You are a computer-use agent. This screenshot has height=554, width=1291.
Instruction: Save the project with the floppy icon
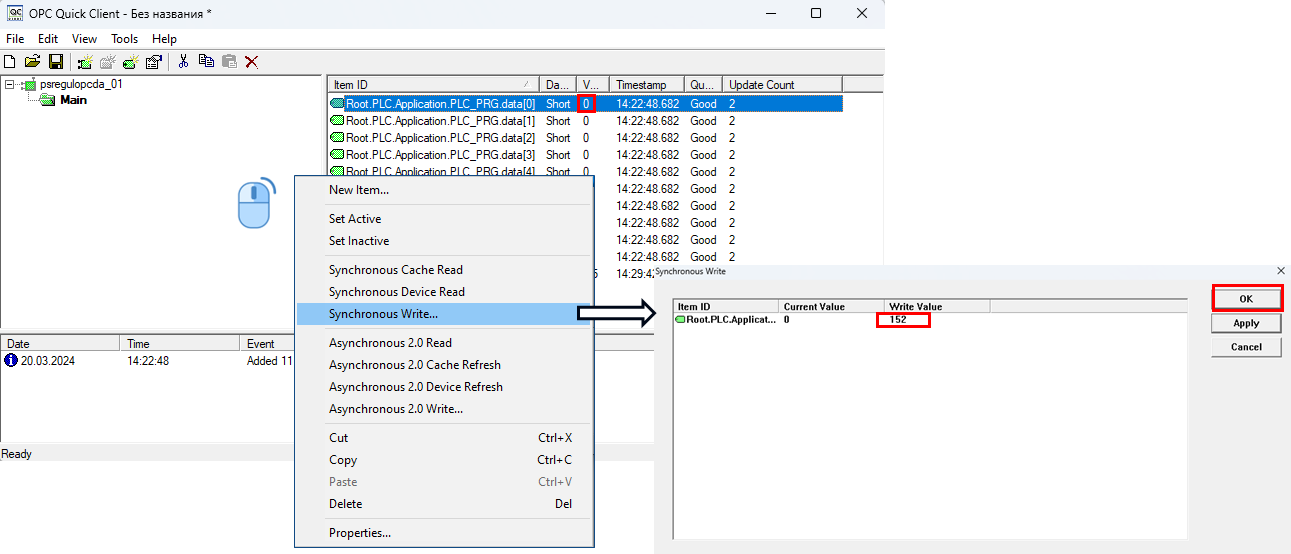[55, 62]
